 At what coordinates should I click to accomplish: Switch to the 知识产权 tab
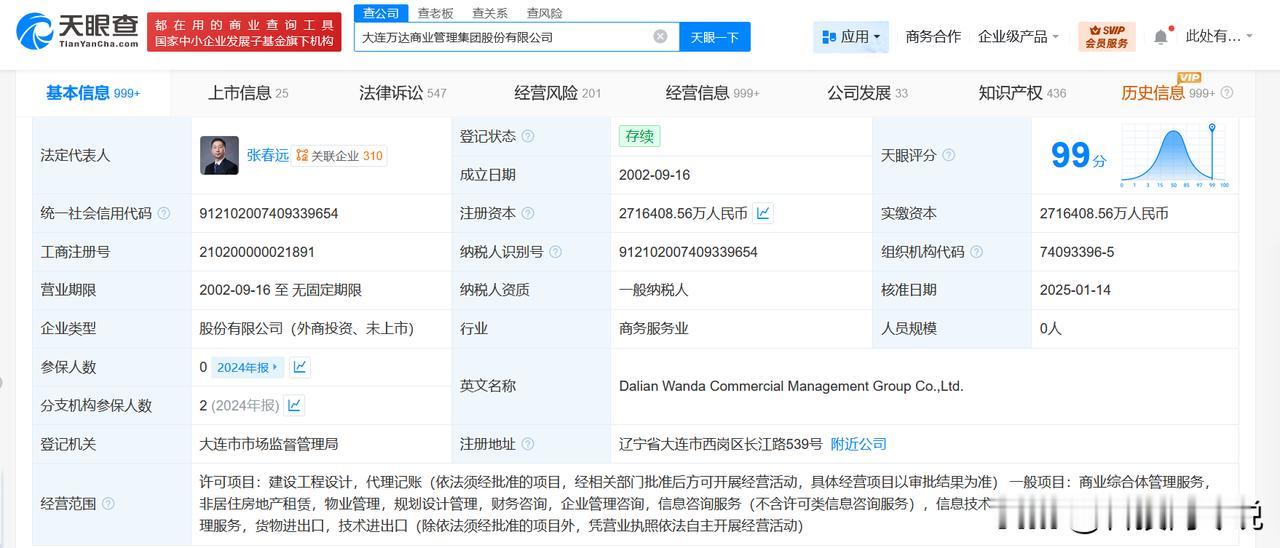click(1022, 93)
